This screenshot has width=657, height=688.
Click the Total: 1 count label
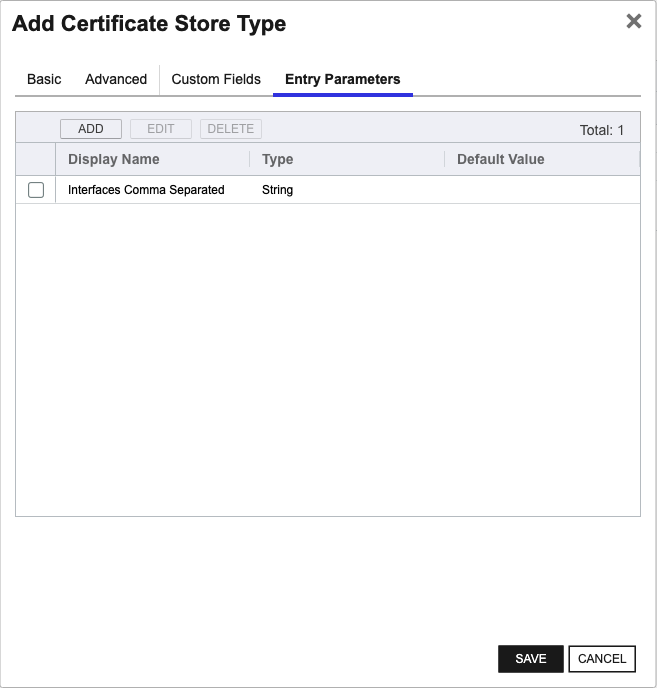602,130
